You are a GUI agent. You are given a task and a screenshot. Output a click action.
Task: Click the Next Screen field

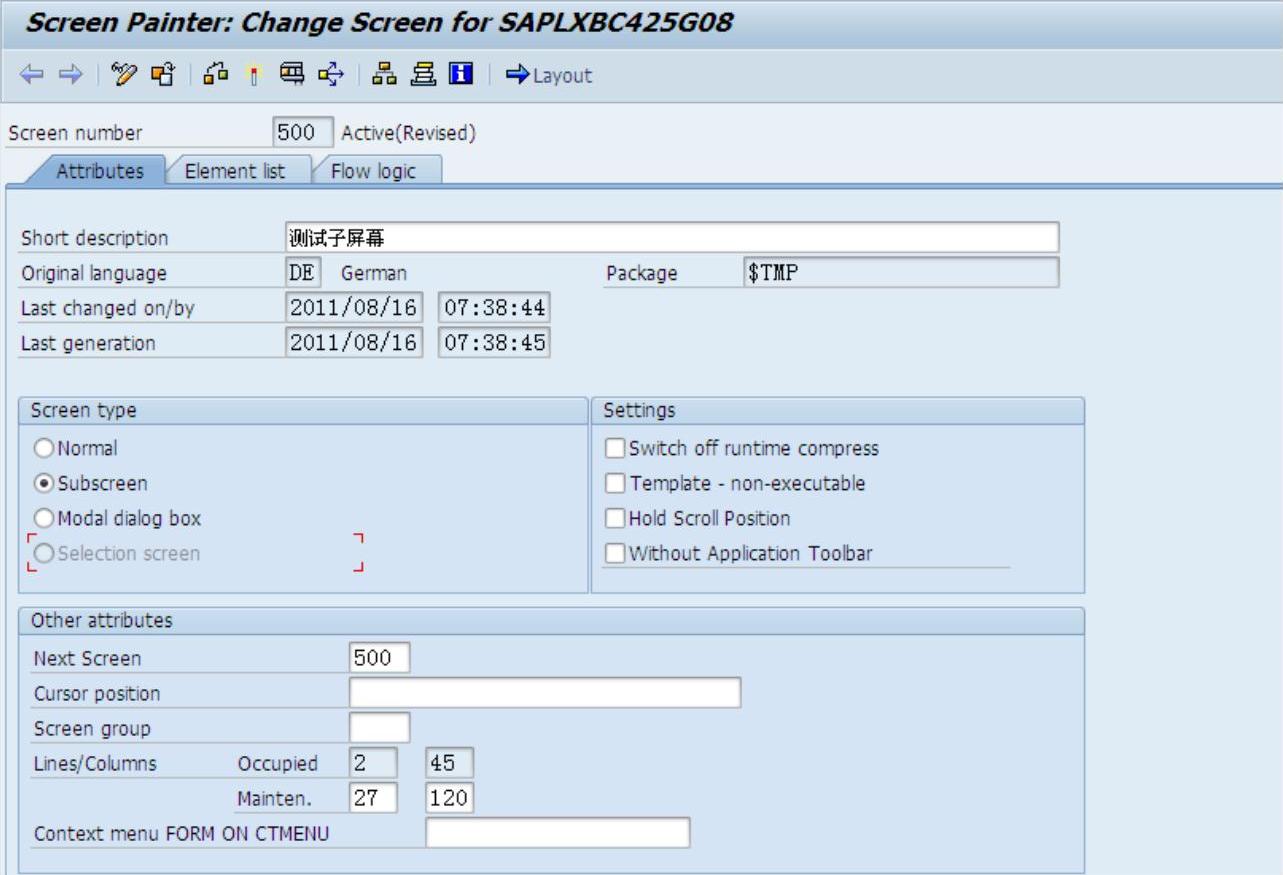coord(379,658)
